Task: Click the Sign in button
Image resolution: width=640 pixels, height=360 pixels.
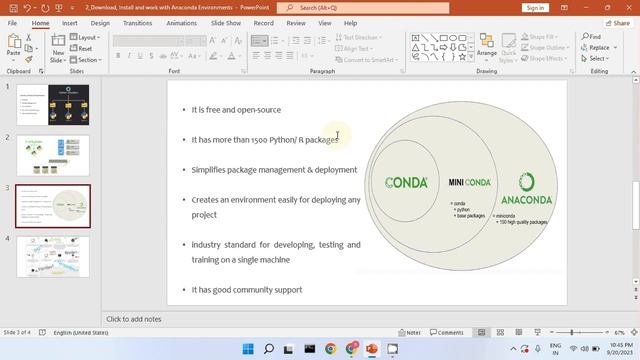Action: pos(535,8)
